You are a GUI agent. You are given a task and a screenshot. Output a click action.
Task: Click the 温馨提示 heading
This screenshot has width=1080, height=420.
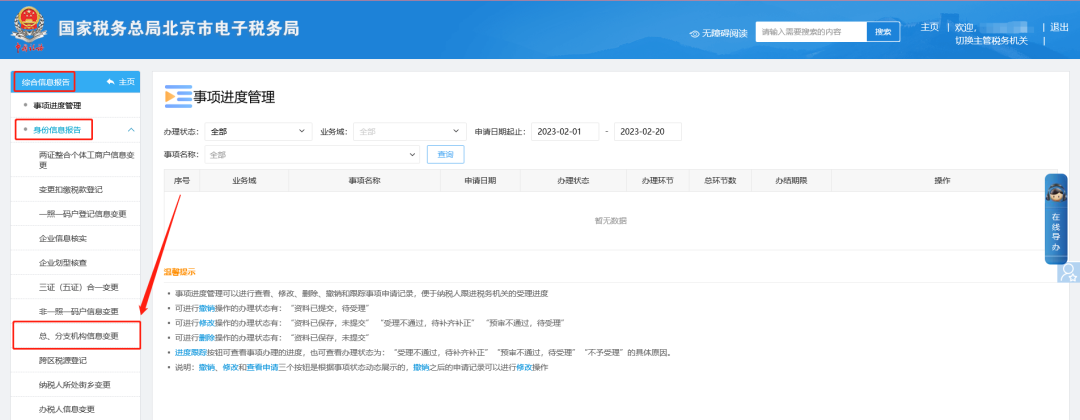pyautogui.click(x=179, y=272)
